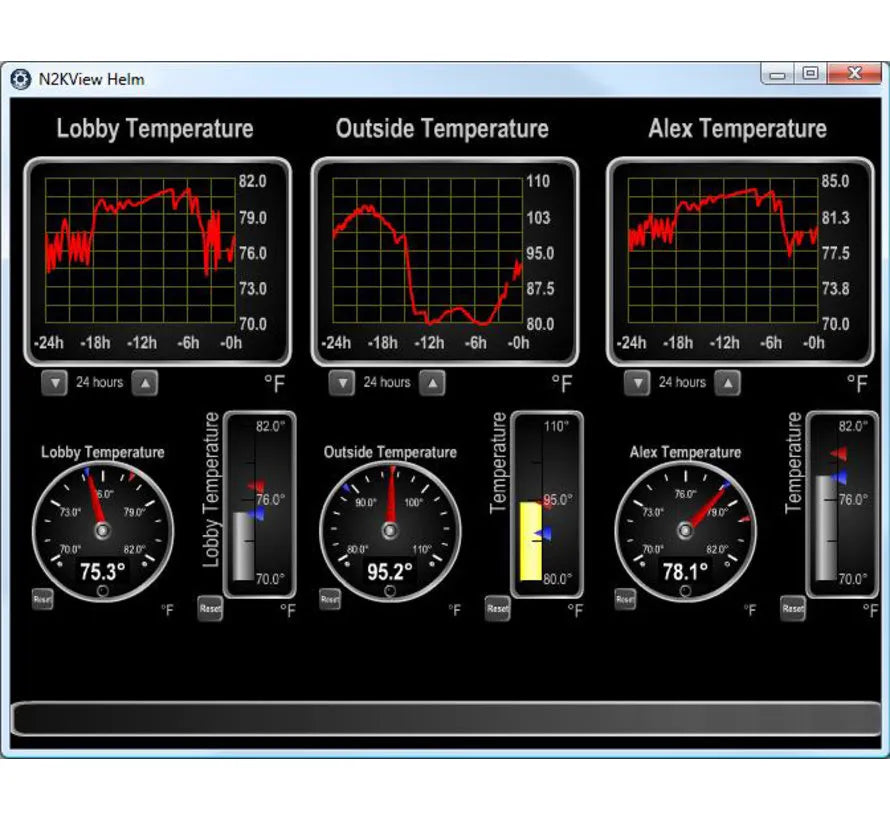Reset the Alex Temperature bar gauge

click(791, 608)
